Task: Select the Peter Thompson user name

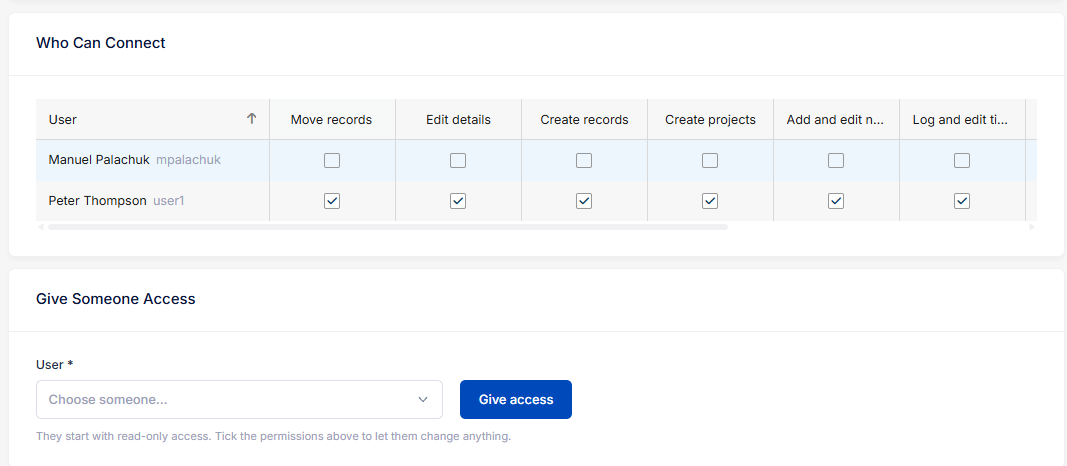Action: [x=97, y=201]
